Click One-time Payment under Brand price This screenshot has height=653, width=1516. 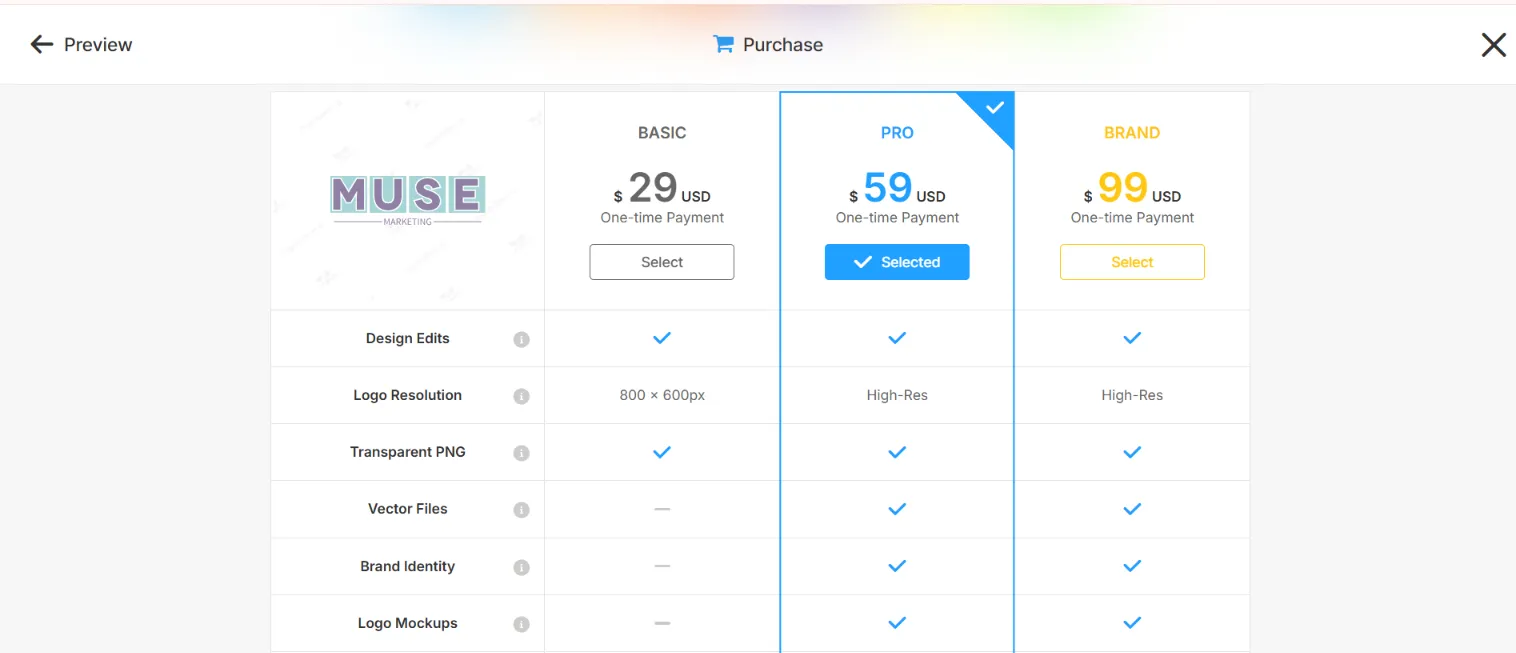click(1132, 217)
